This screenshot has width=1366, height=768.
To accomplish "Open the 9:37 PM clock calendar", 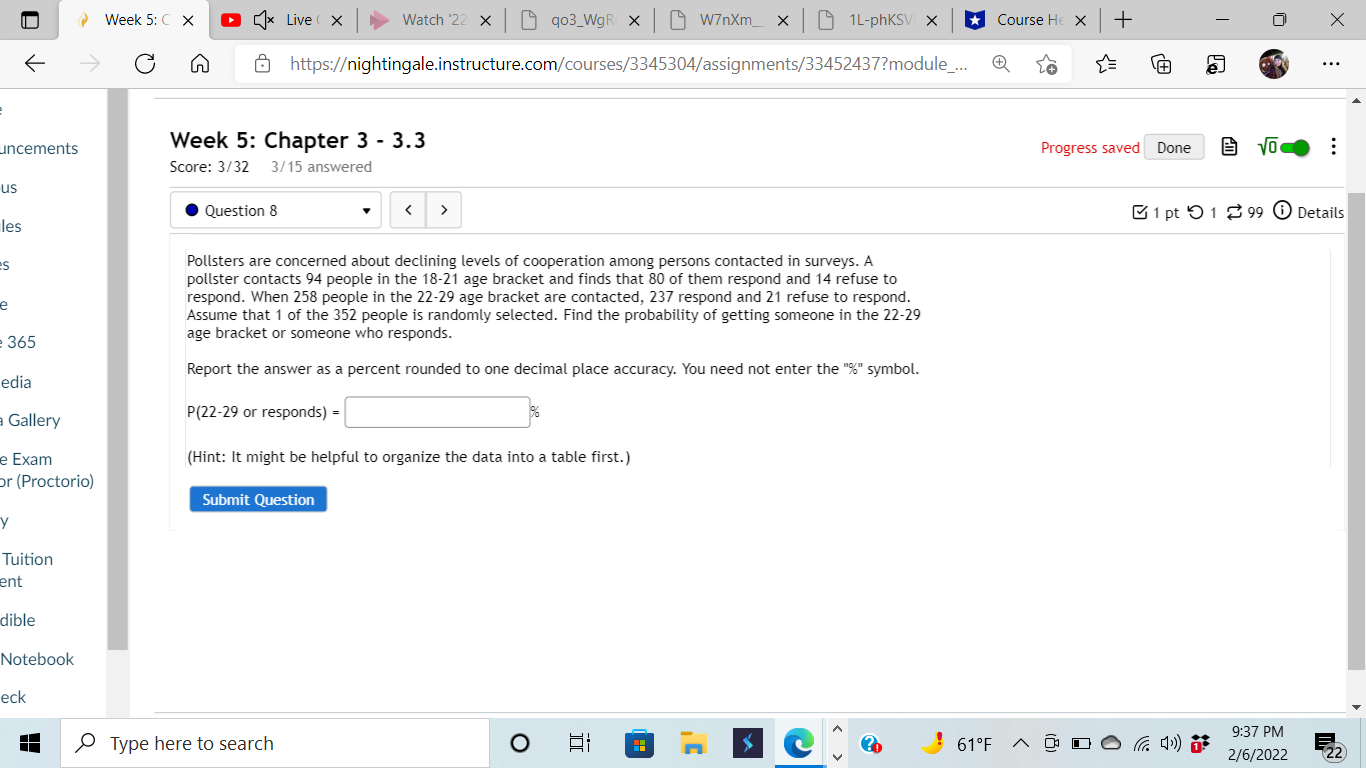I will (1259, 743).
